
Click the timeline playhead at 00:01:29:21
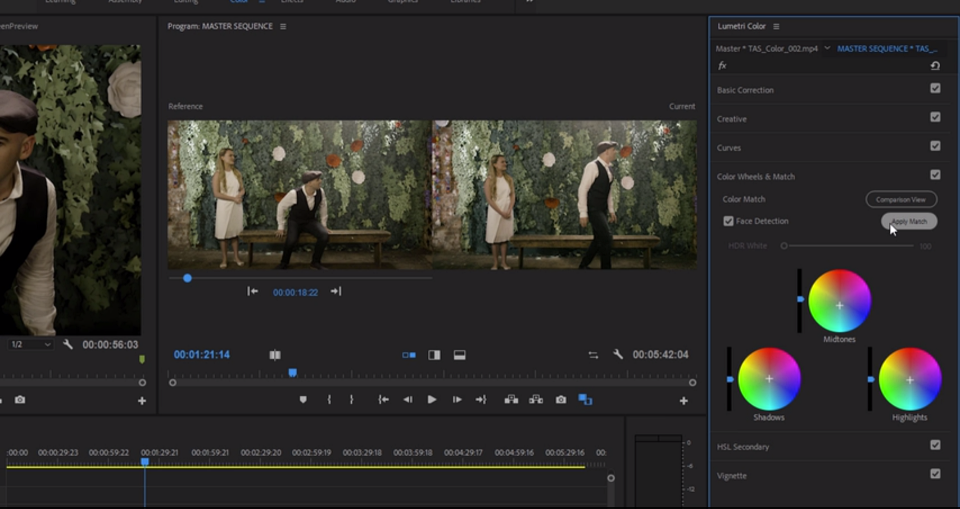pyautogui.click(x=145, y=462)
